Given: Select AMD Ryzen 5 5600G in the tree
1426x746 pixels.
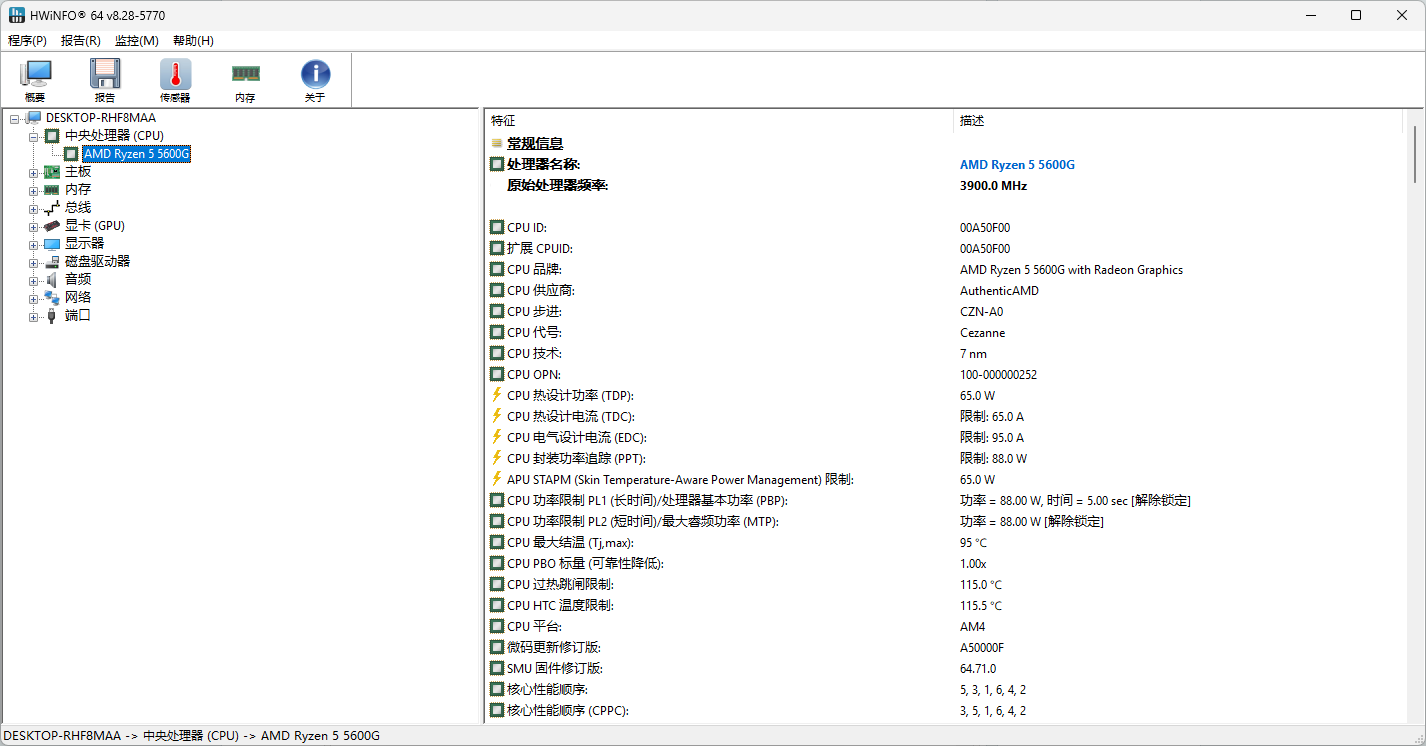Looking at the screenshot, I should (136, 153).
